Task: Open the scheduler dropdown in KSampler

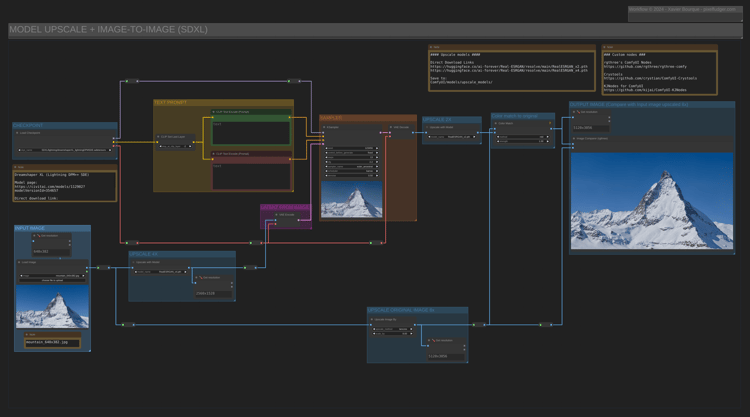Action: tap(352, 171)
